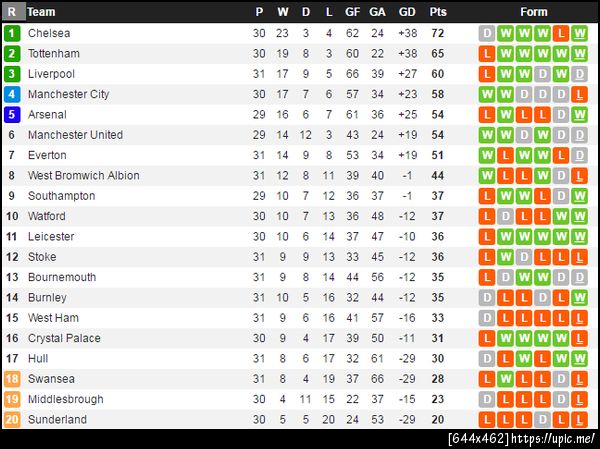Open the Manchester United team link
The image size is (600, 449).
75,135
